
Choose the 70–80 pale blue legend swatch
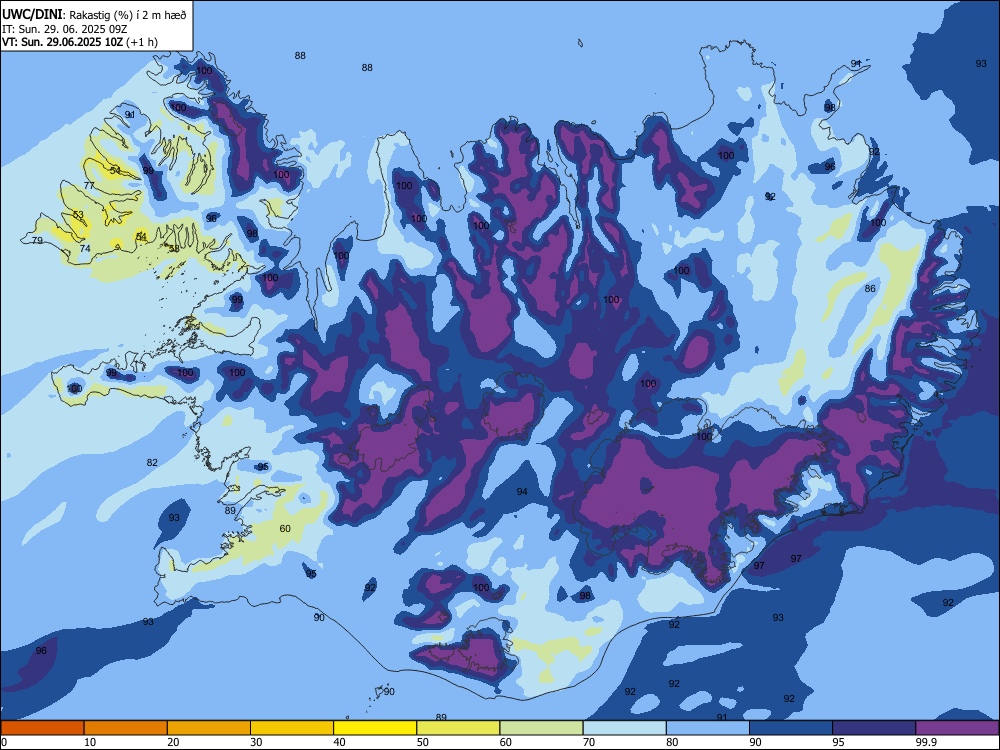[624, 728]
